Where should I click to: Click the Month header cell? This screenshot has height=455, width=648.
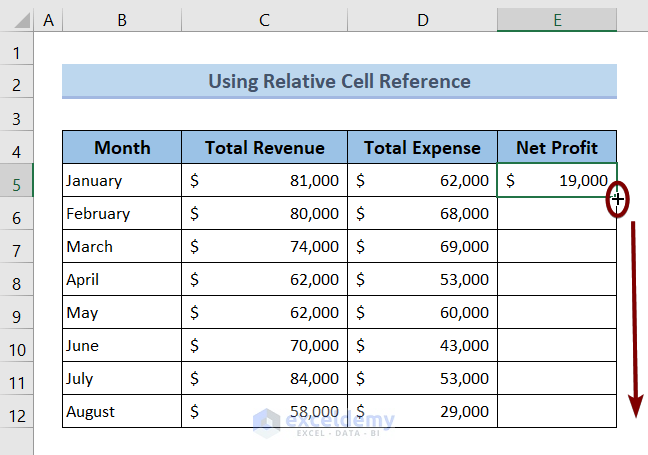click(x=122, y=148)
